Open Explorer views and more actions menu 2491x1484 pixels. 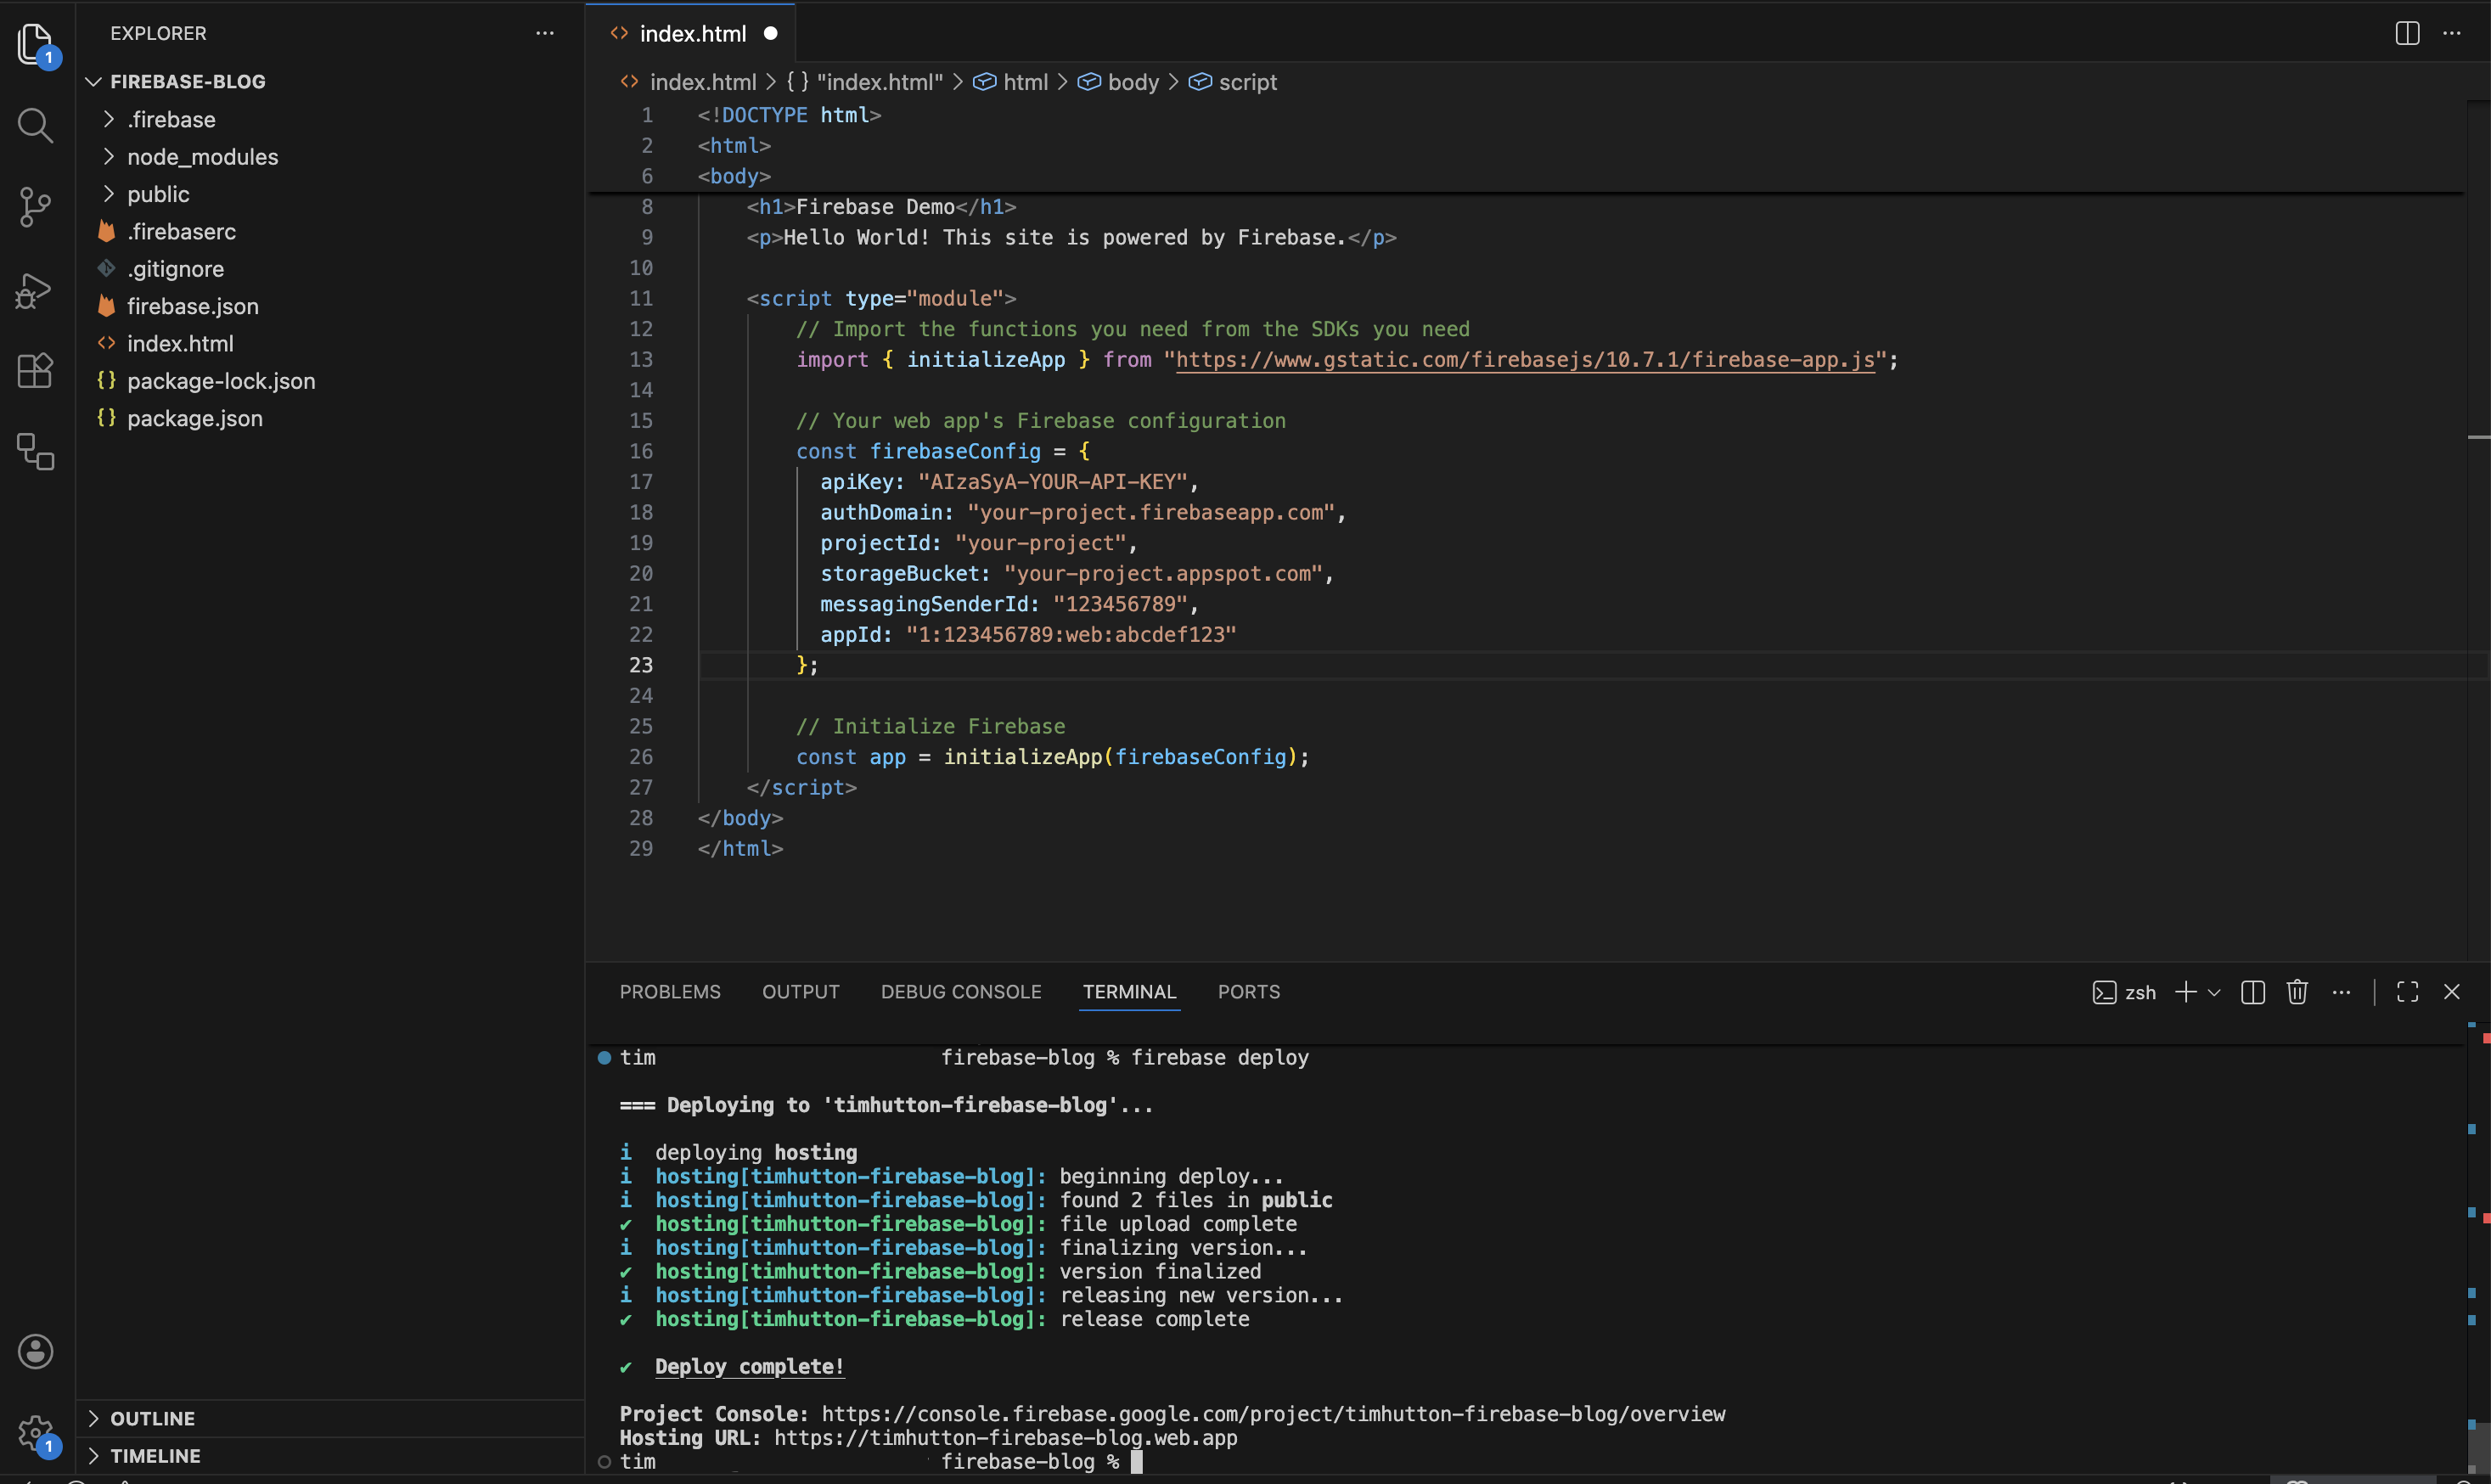coord(544,33)
